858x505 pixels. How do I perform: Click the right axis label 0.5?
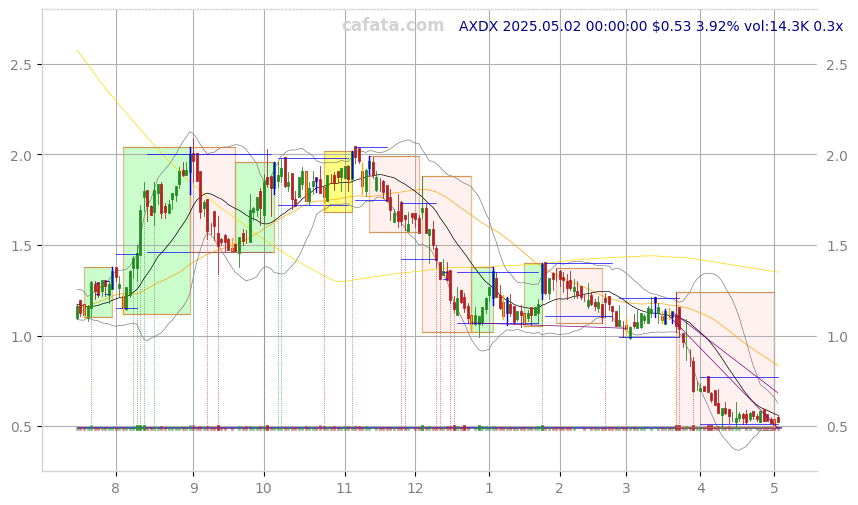837,427
